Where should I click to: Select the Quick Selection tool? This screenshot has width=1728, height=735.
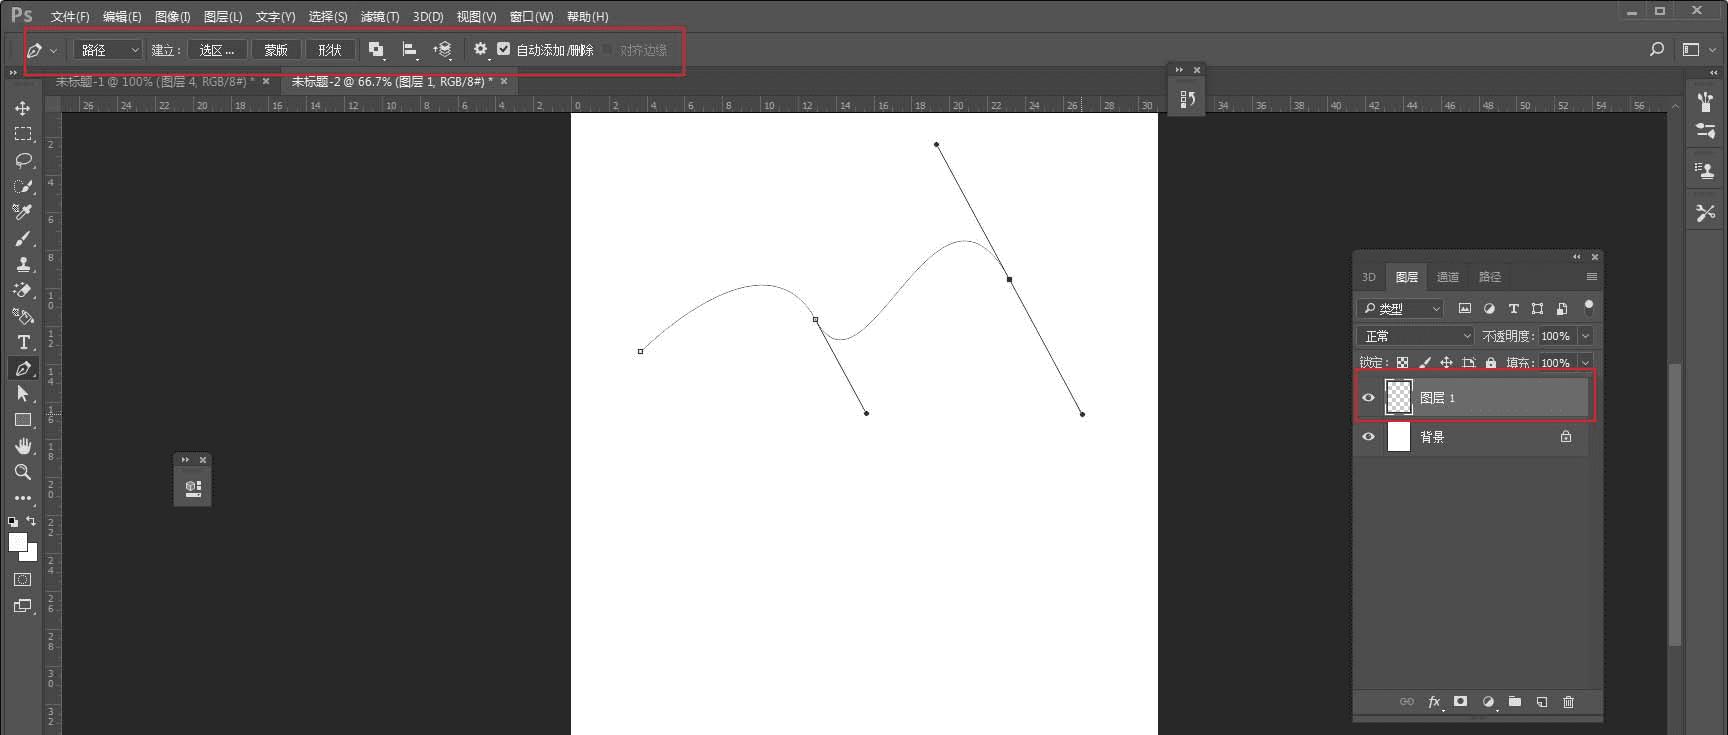(22, 186)
